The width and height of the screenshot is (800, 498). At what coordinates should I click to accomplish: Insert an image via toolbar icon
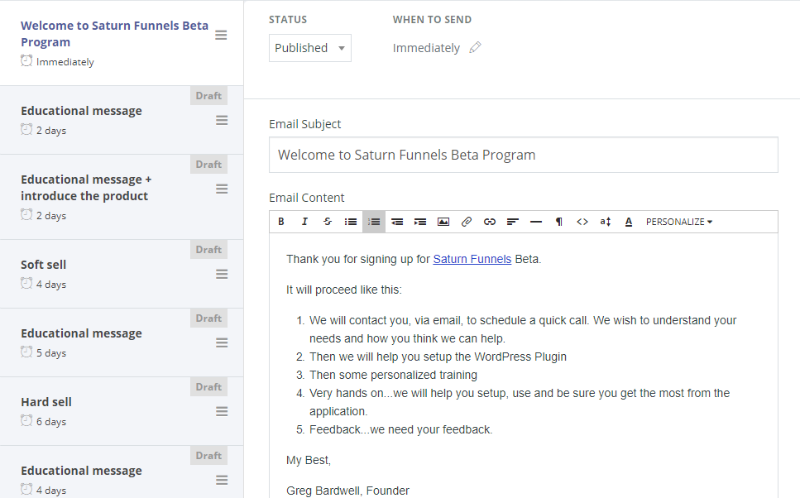pyautogui.click(x=443, y=221)
